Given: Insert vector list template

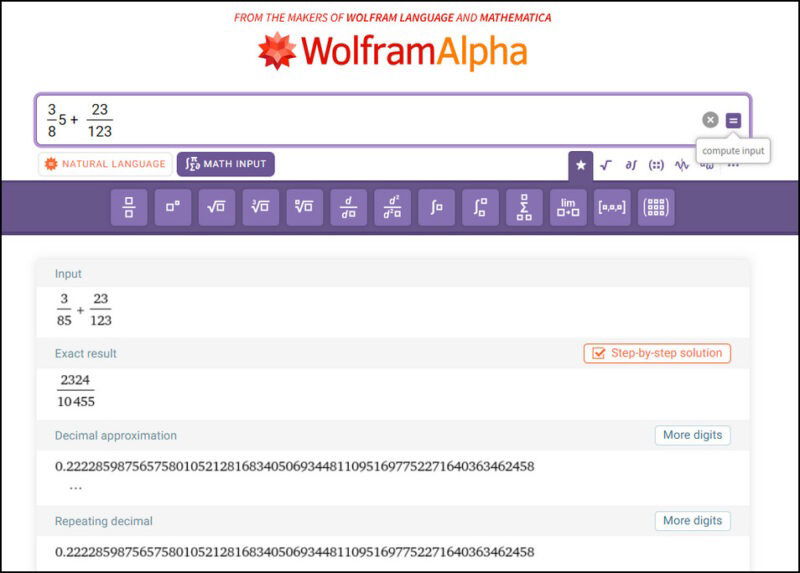Looking at the screenshot, I should click(612, 207).
